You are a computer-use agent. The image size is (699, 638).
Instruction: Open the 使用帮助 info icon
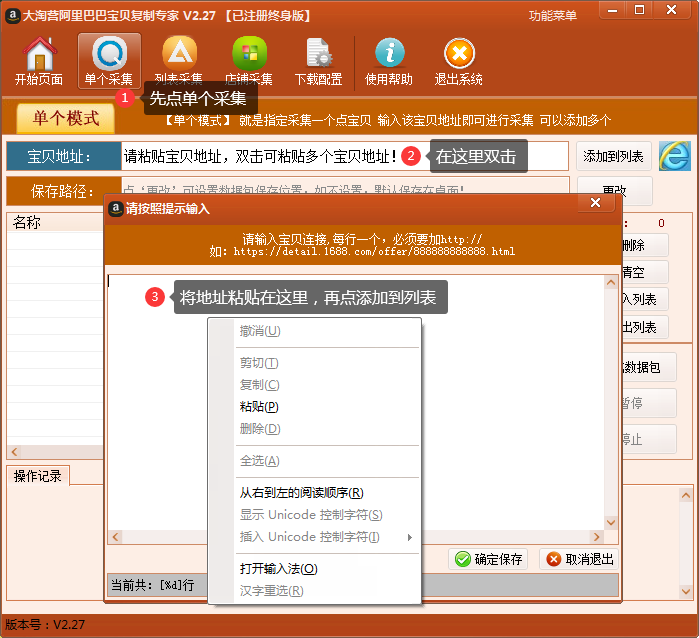(x=389, y=61)
